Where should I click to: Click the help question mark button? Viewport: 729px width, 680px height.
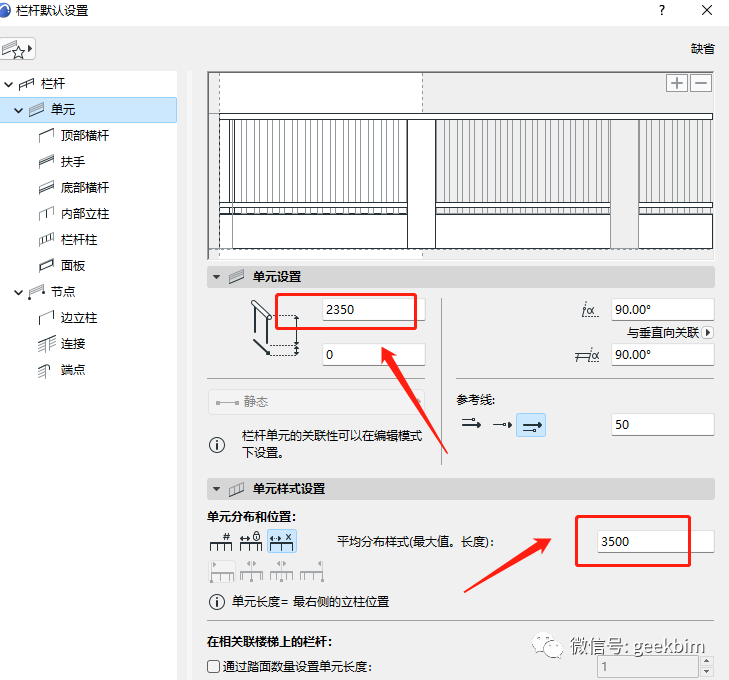click(661, 10)
